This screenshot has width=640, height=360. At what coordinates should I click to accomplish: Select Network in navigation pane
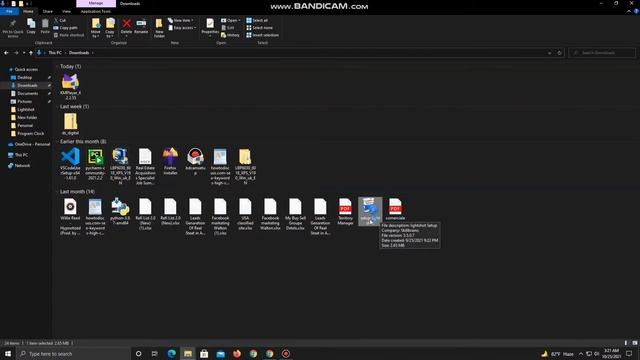pyautogui.click(x=22, y=166)
